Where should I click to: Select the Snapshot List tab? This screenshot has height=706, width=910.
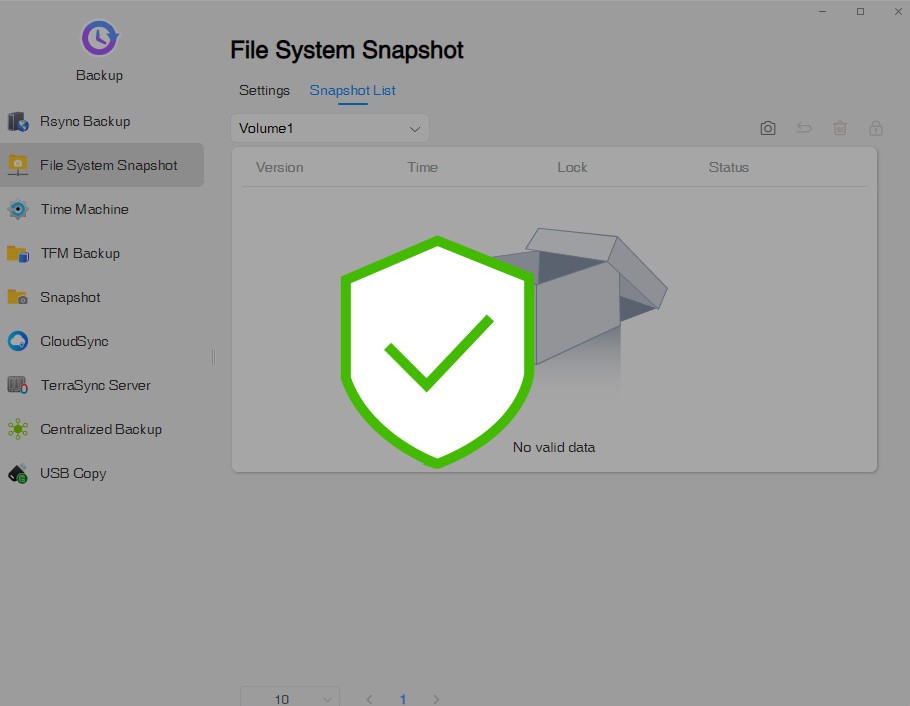[x=352, y=90]
